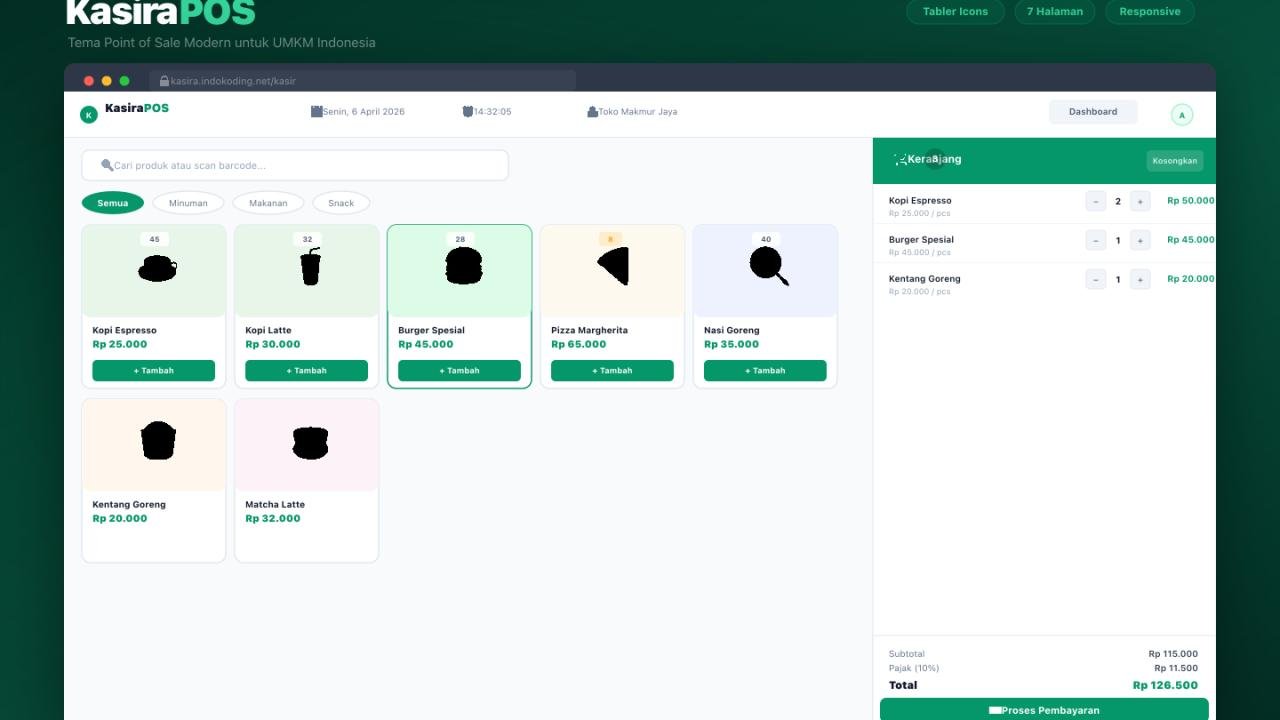Click the cart icon in the Keranjang header
This screenshot has height=720, width=1280.
(900, 158)
